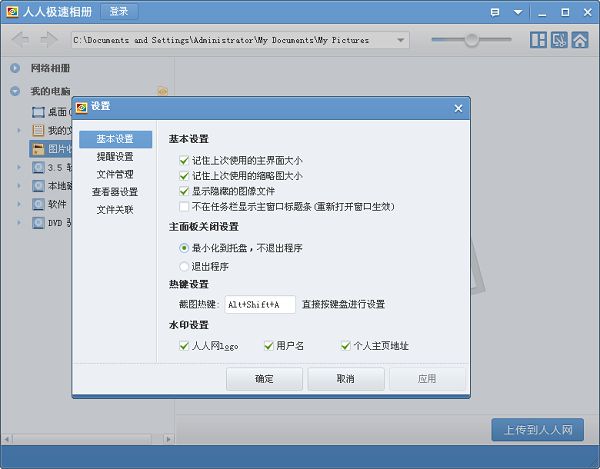Click the 截图热键 hotkey input field
The width and height of the screenshot is (600, 469).
260,305
